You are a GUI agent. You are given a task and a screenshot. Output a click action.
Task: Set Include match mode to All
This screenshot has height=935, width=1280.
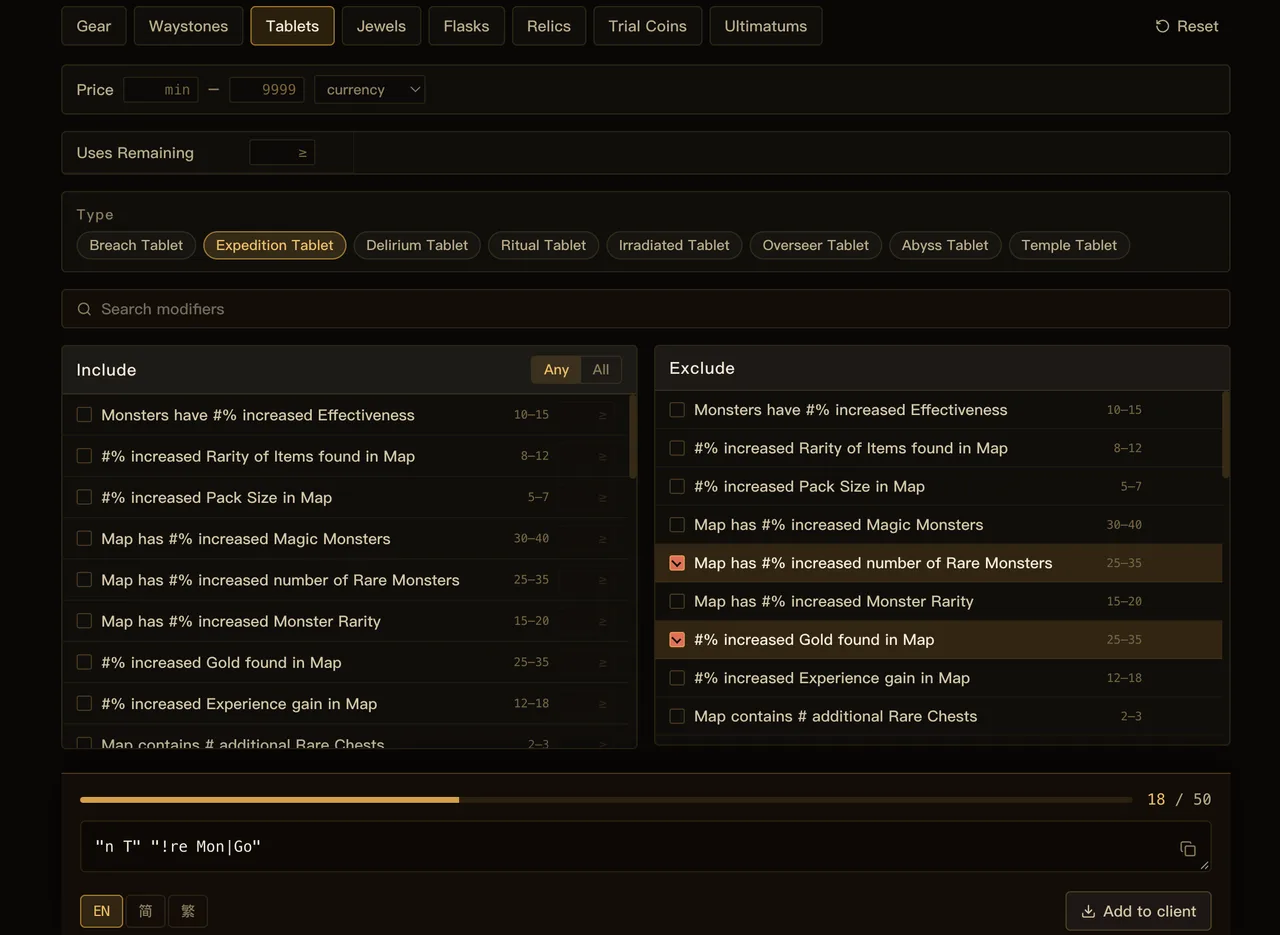tap(601, 370)
